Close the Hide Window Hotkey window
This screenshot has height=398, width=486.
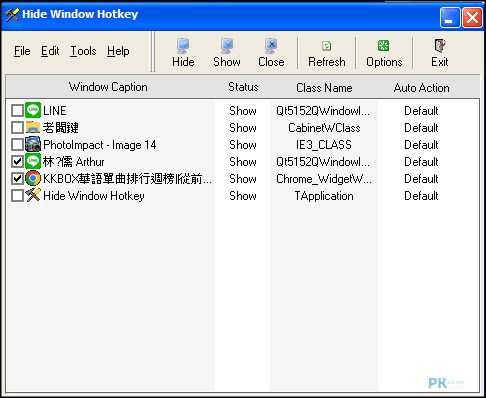(x=472, y=17)
